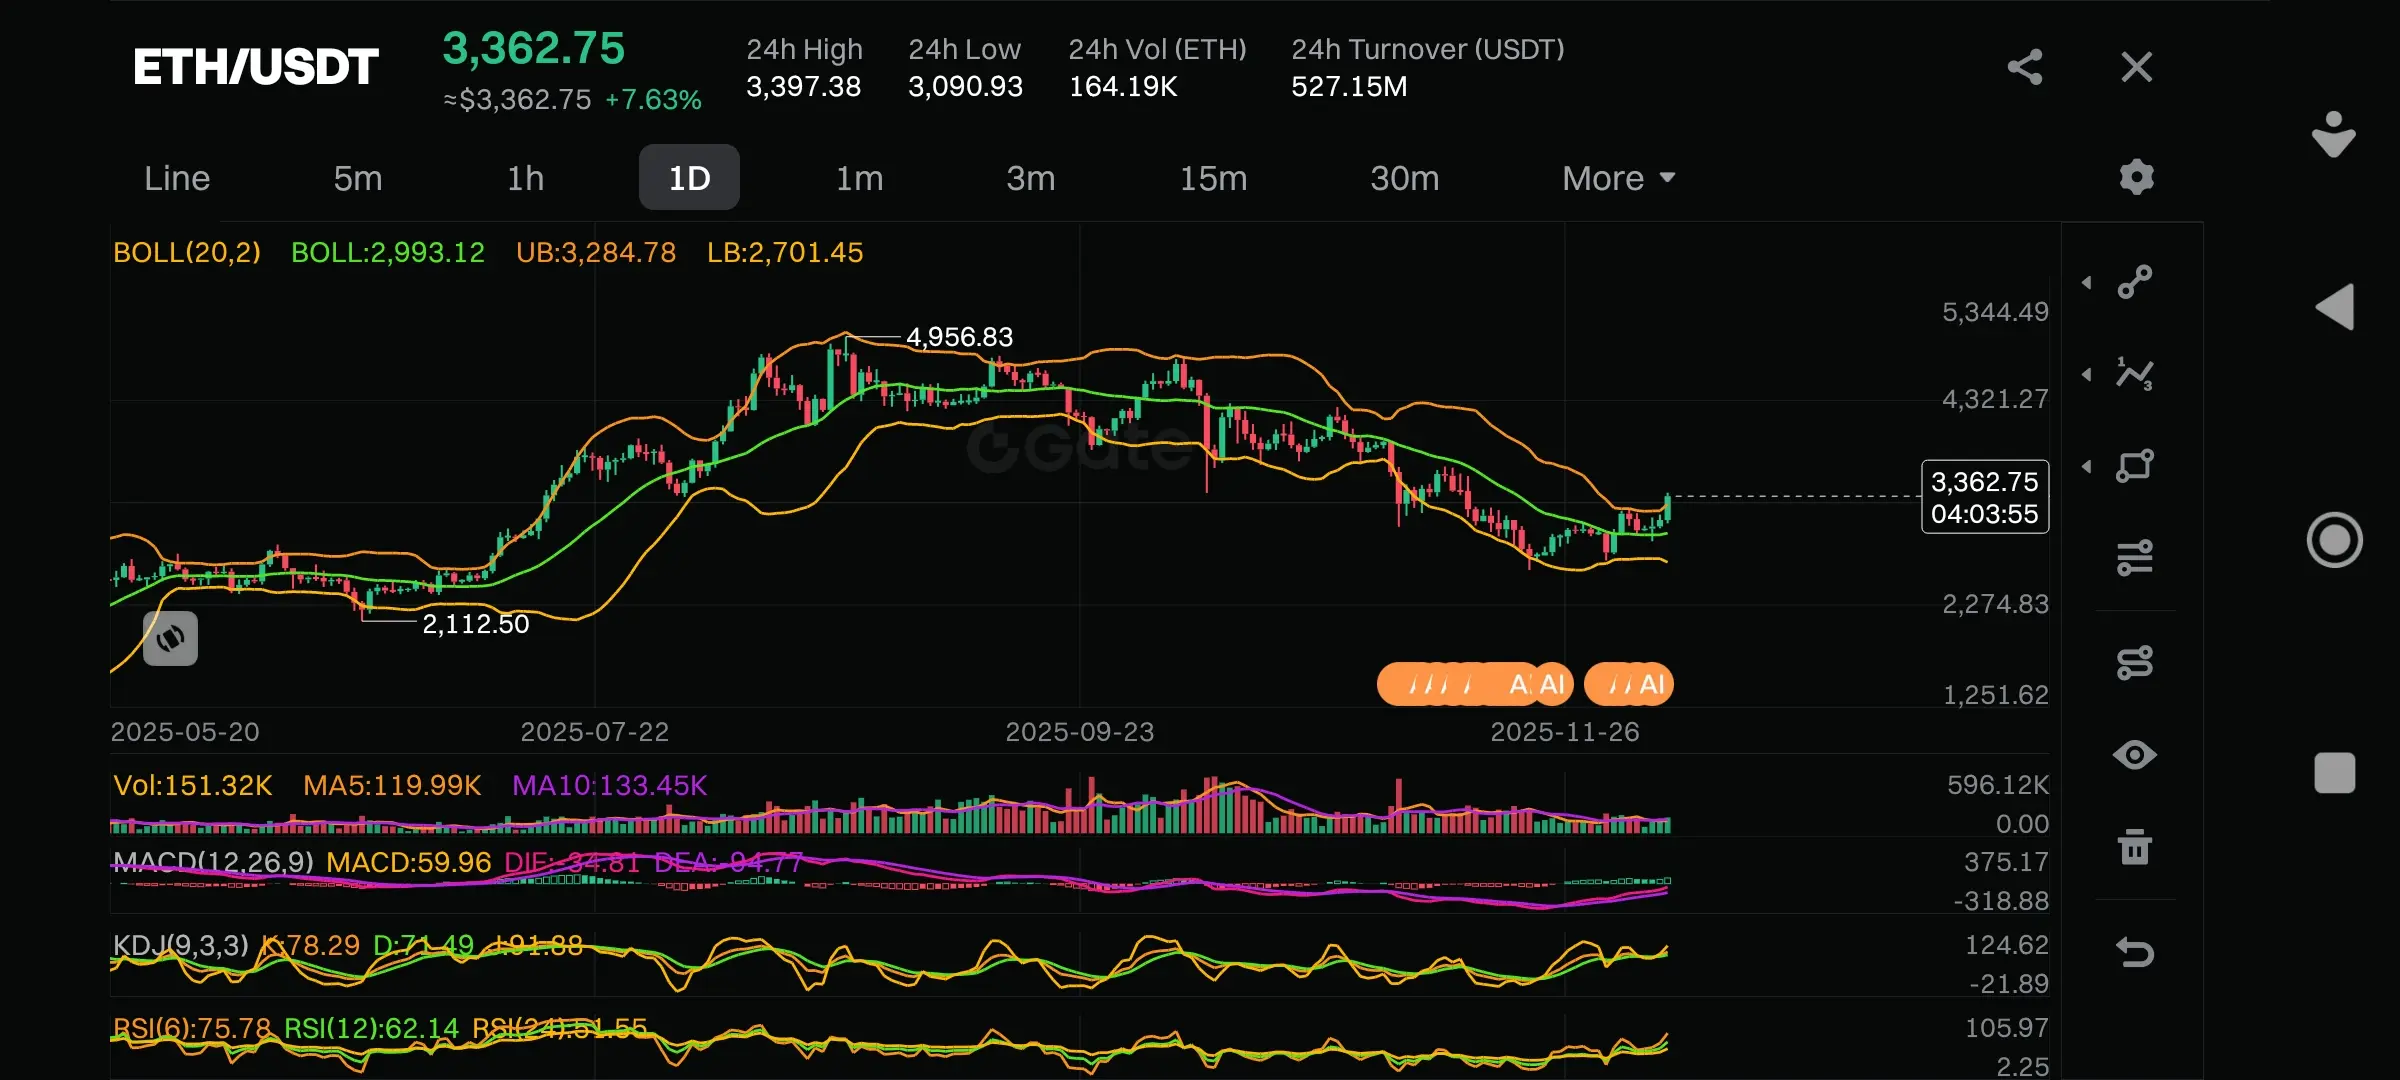The image size is (2400, 1080).
Task: Delete drawings with the trash icon
Action: coord(2135,847)
